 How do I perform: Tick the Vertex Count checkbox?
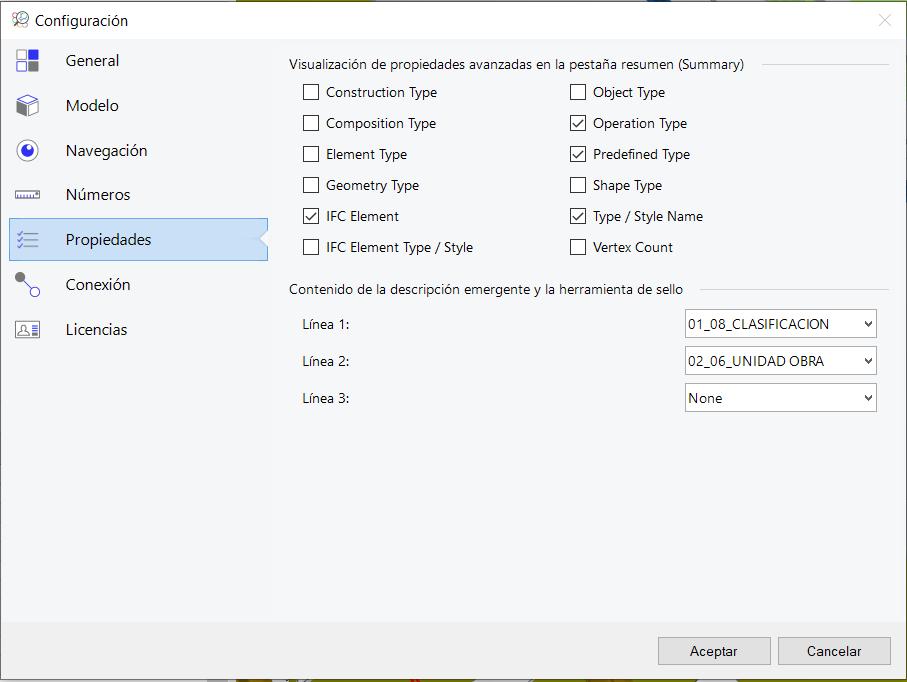pyautogui.click(x=578, y=247)
